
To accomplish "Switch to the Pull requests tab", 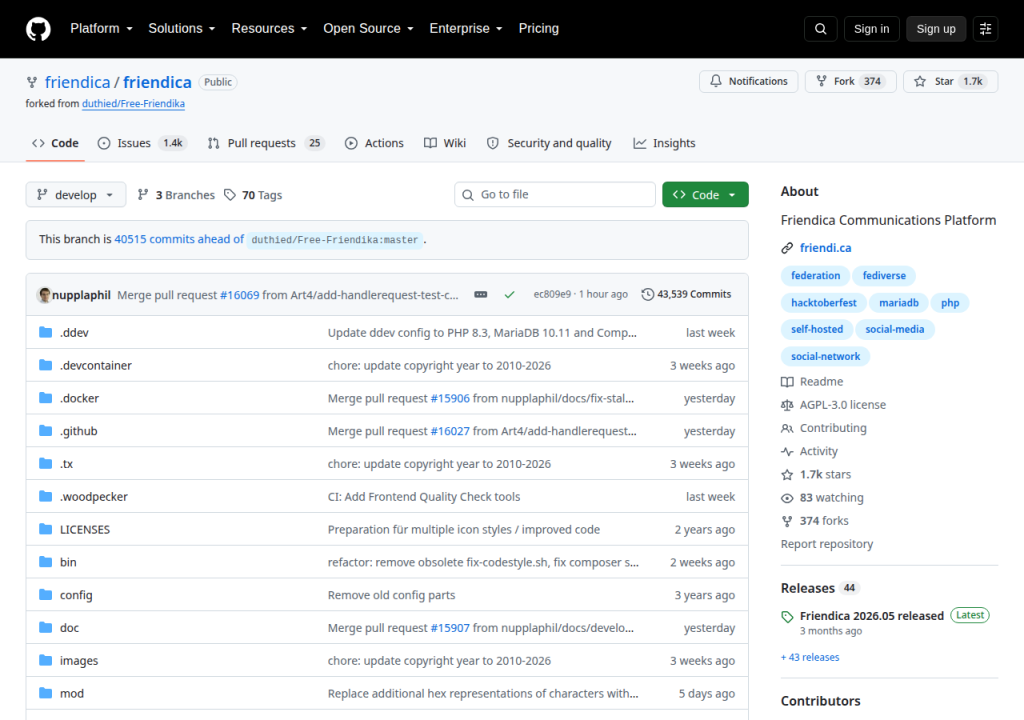I will 266,143.
